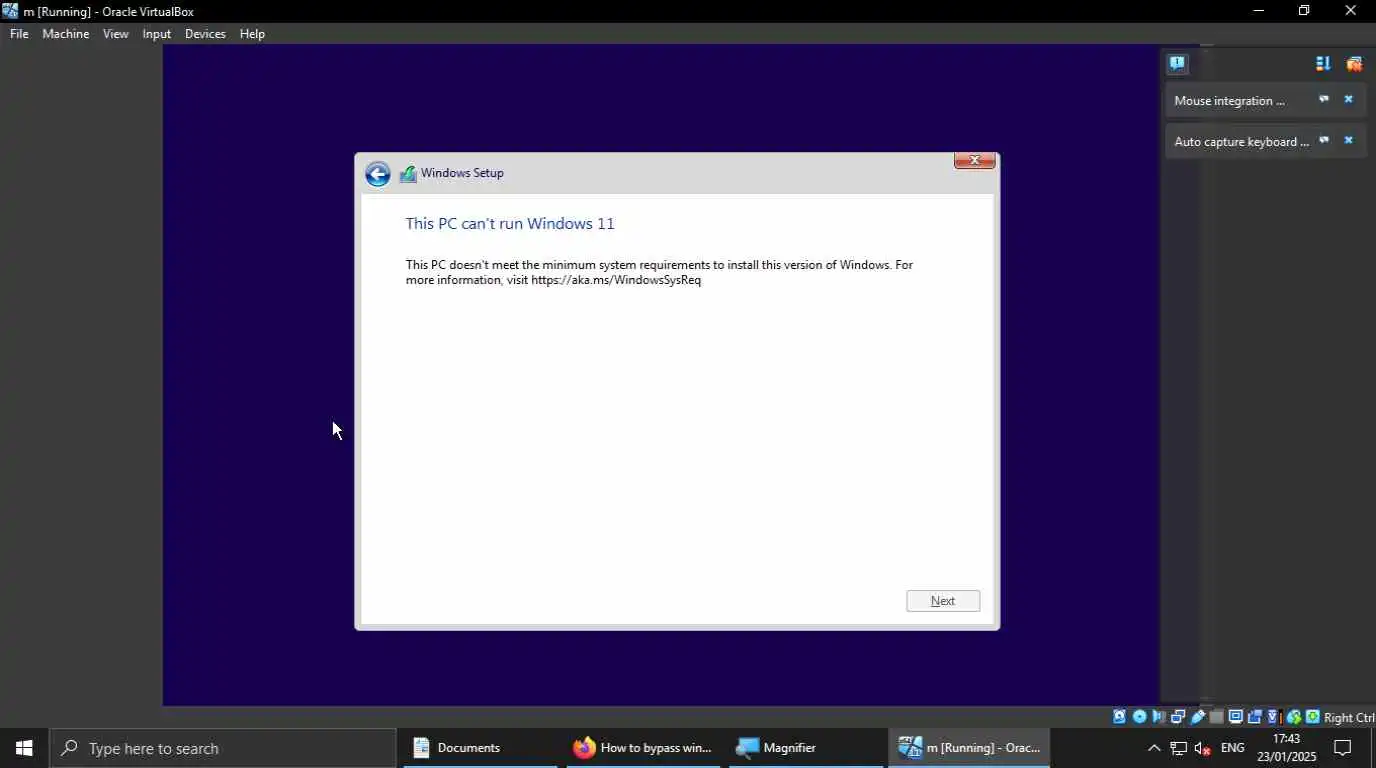
Task: Open the Windows Start menu
Action: click(24, 748)
